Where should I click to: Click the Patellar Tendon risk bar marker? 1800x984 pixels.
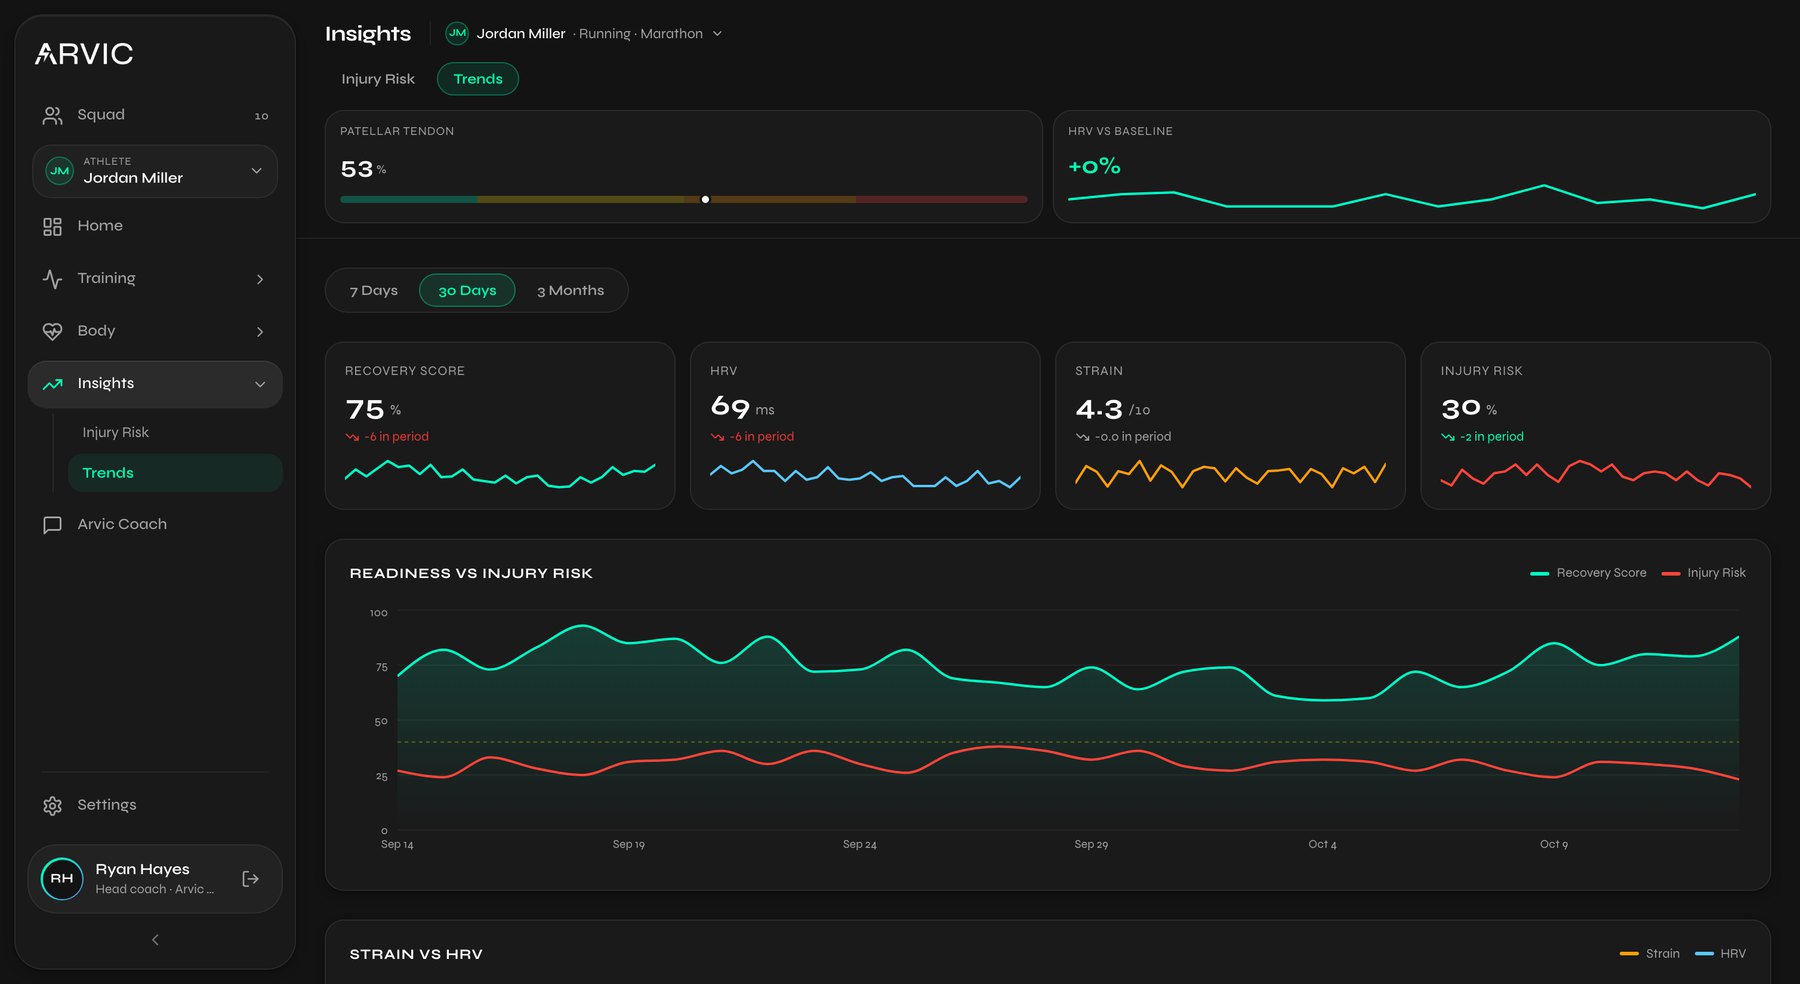(705, 200)
